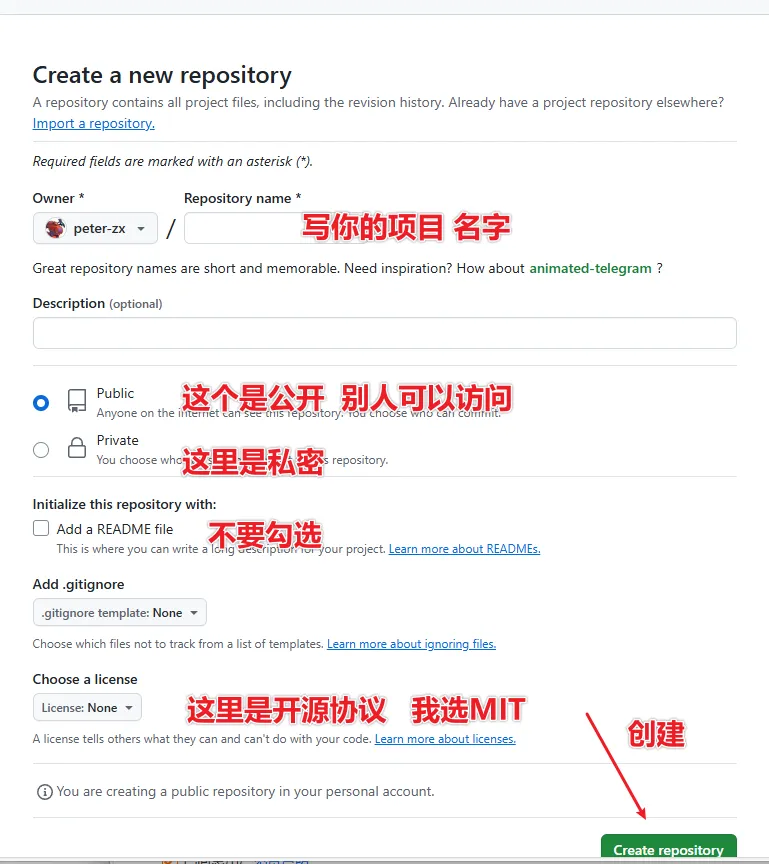769x864 pixels.
Task: Click the info icon beside public repository notice
Action: (x=45, y=792)
